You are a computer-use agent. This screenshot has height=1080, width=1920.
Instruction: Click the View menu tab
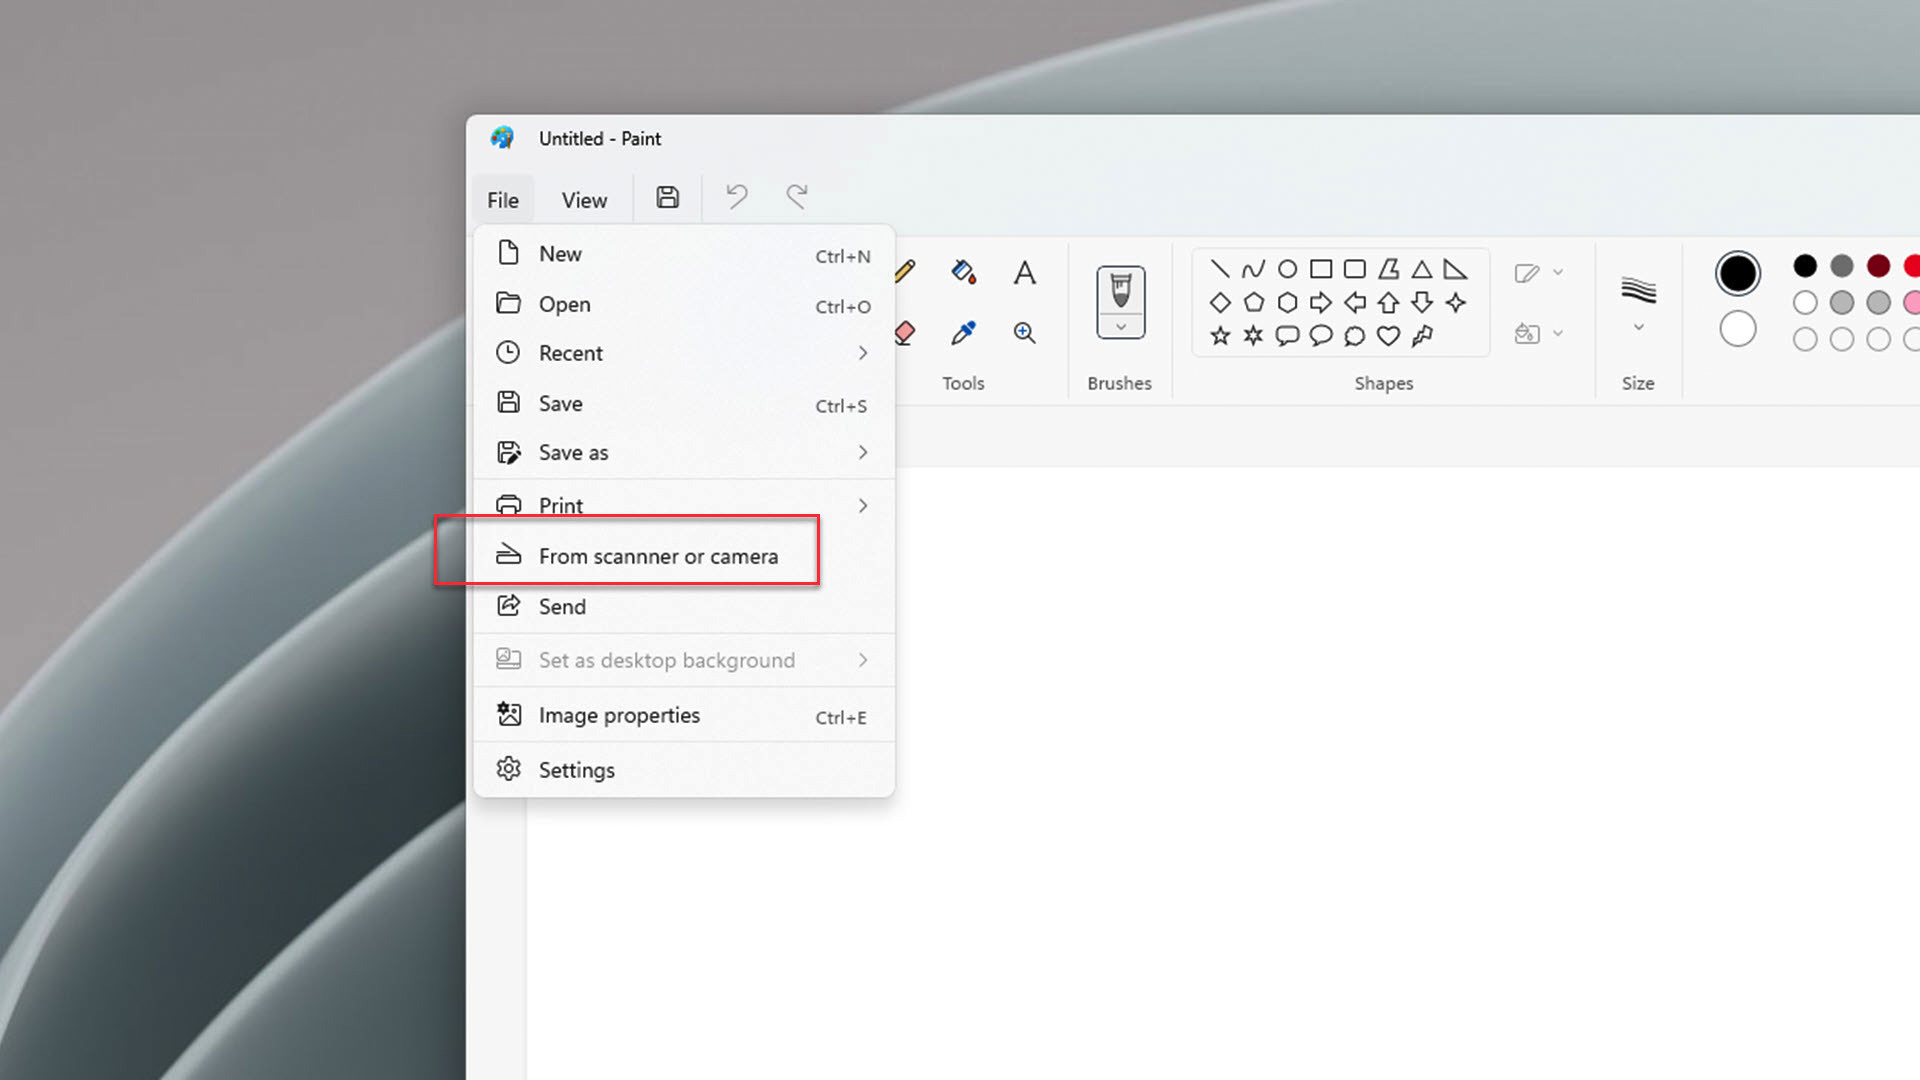(584, 199)
